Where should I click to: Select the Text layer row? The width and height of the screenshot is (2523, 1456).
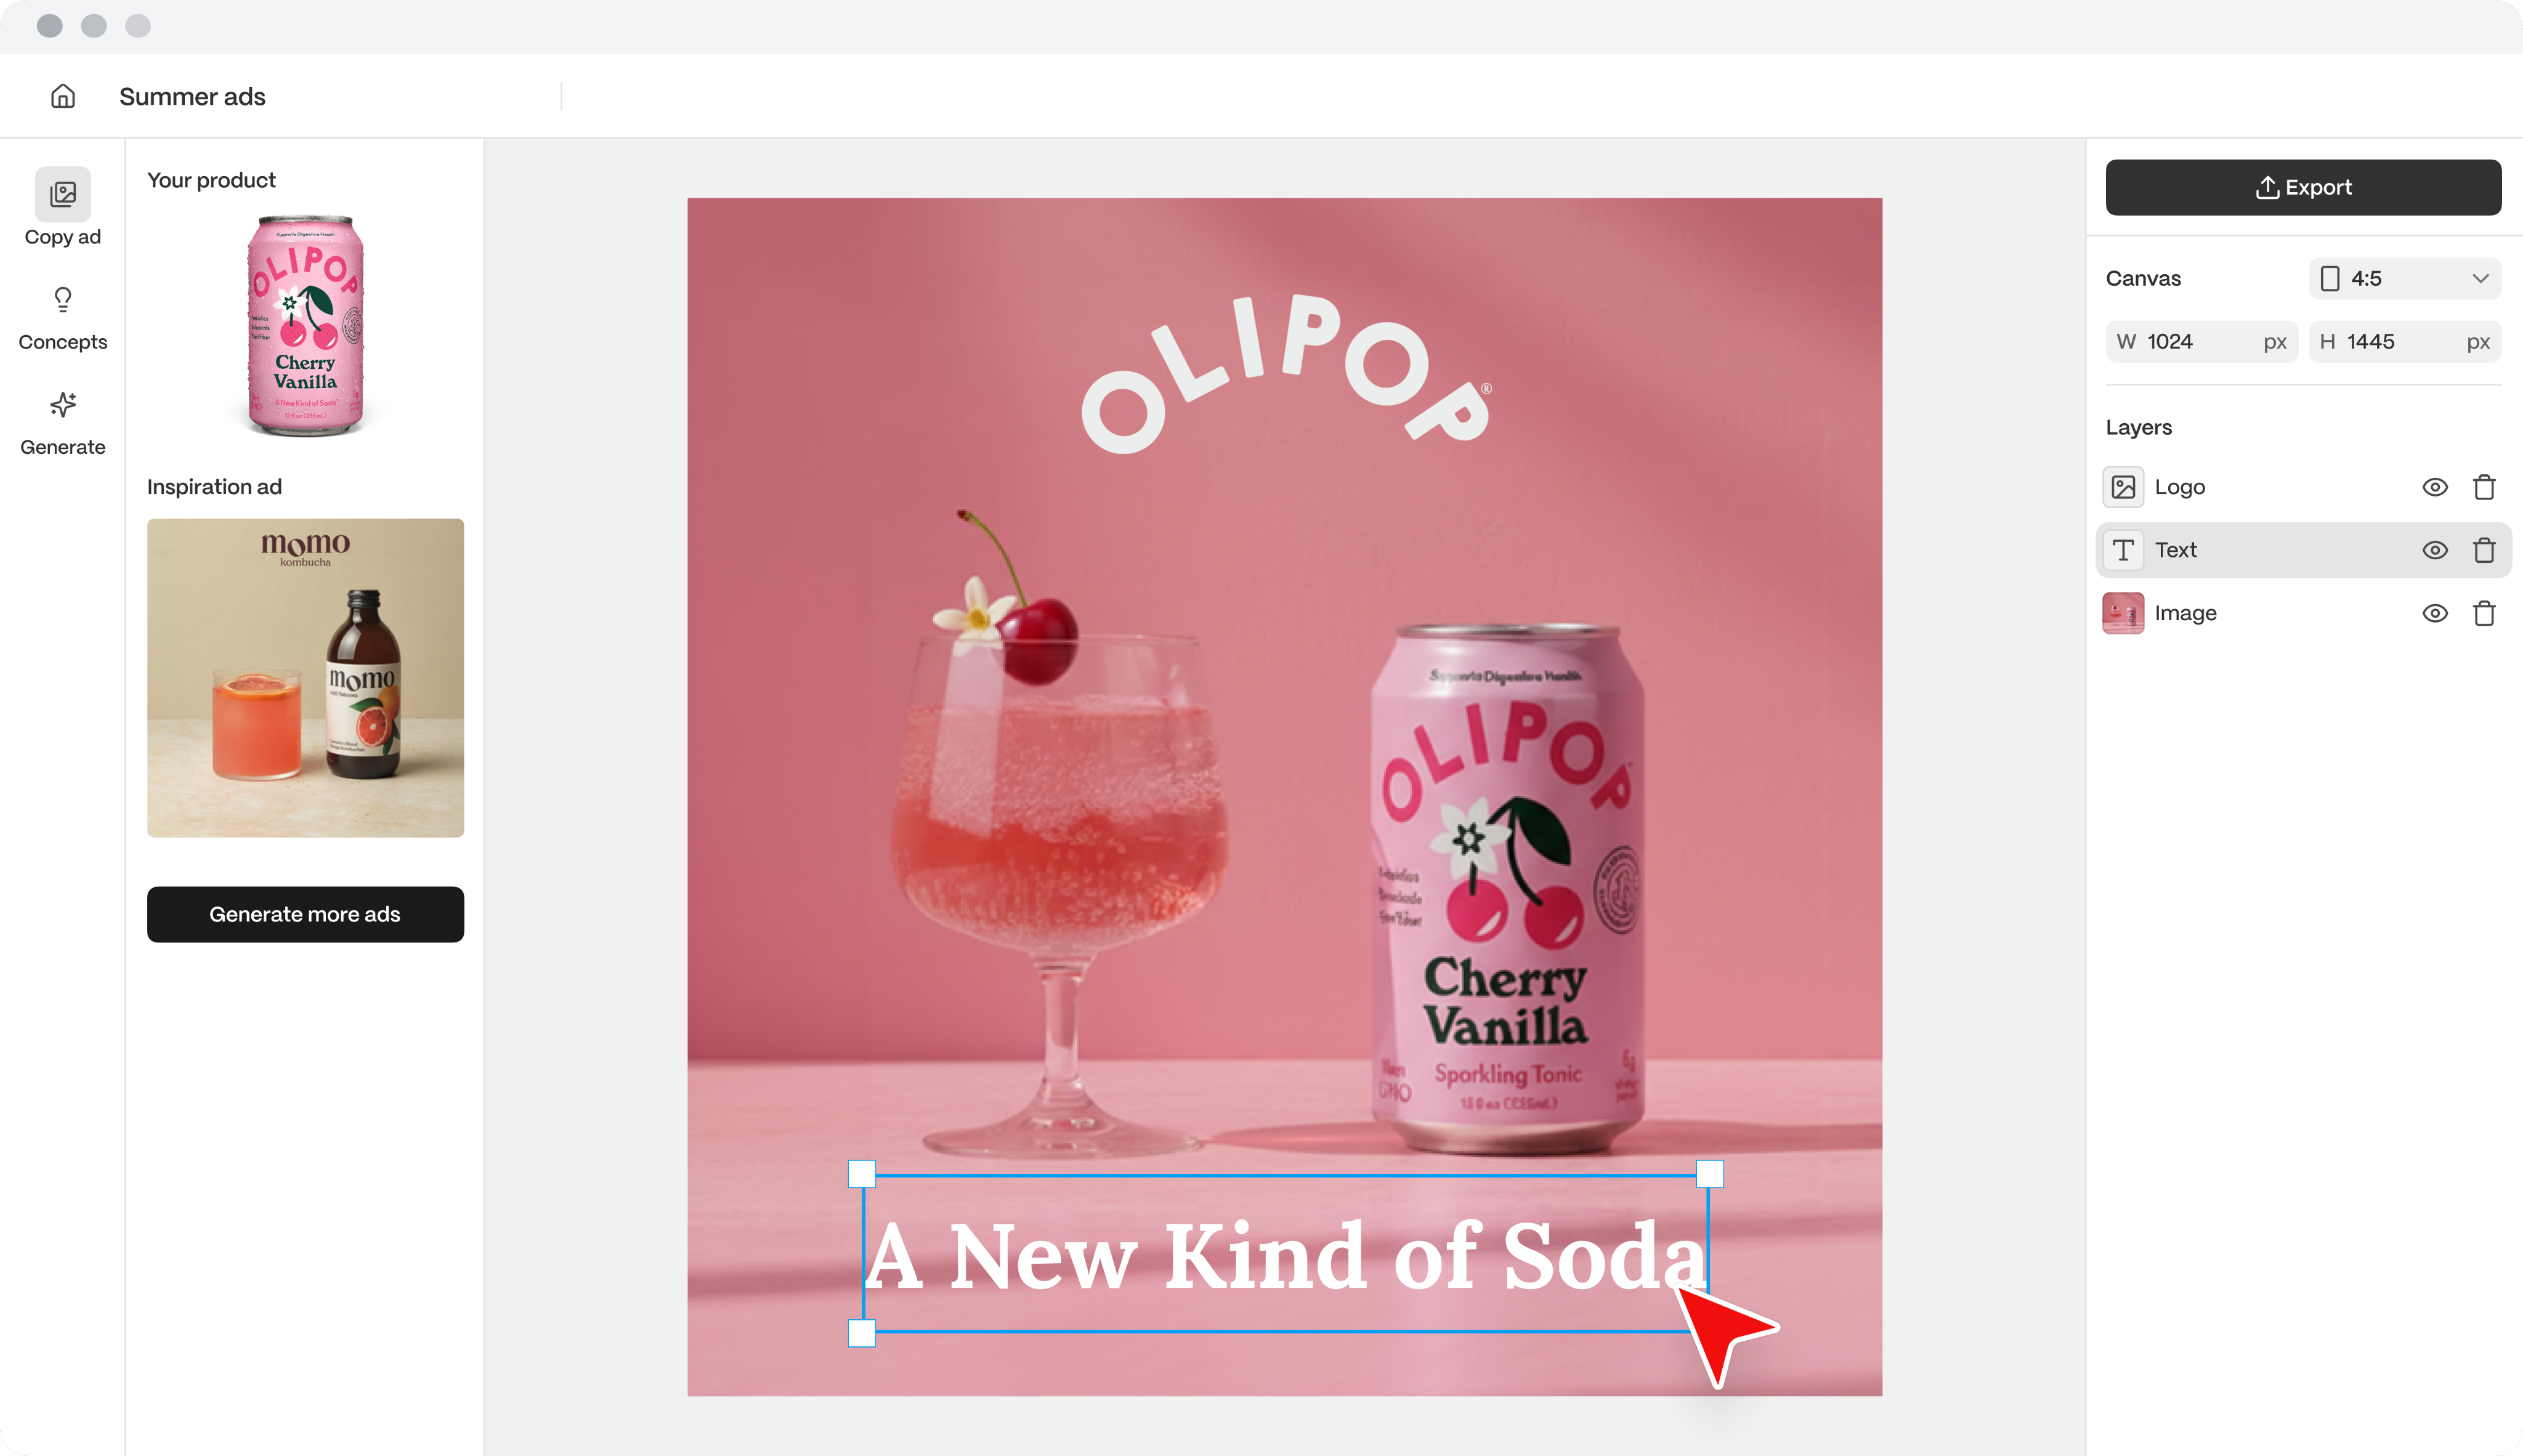point(2303,550)
